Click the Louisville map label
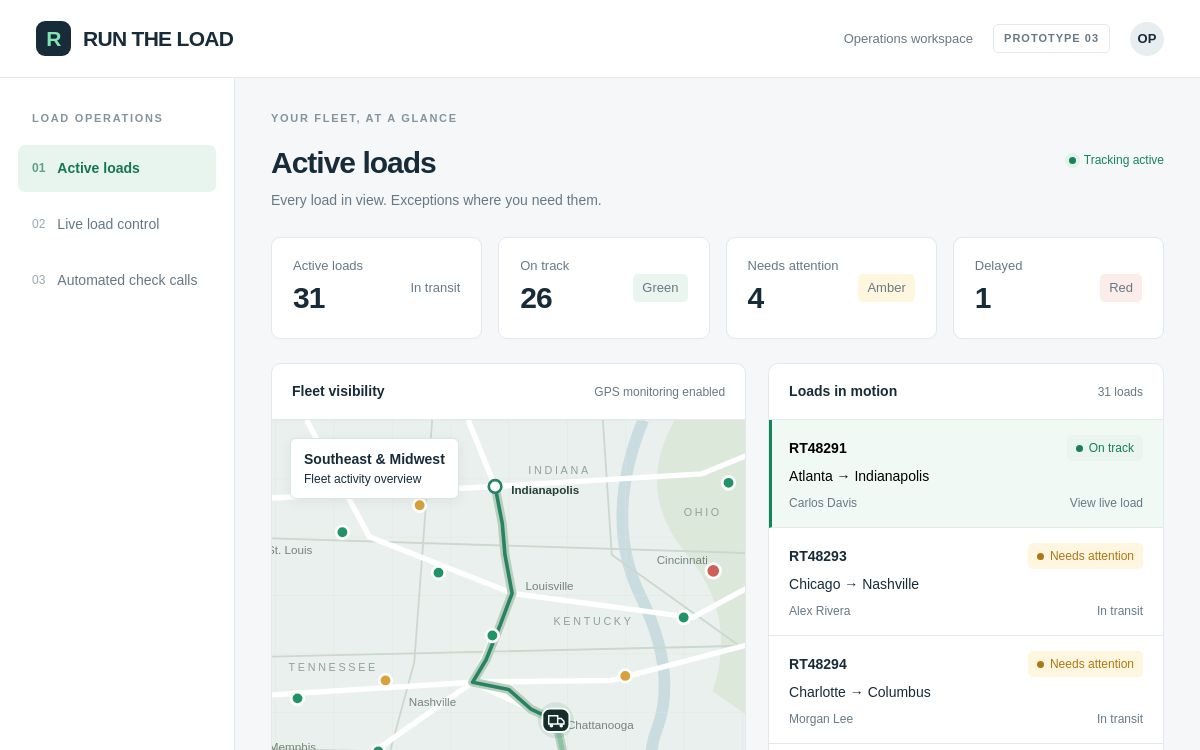The height and width of the screenshot is (750, 1200). point(549,586)
